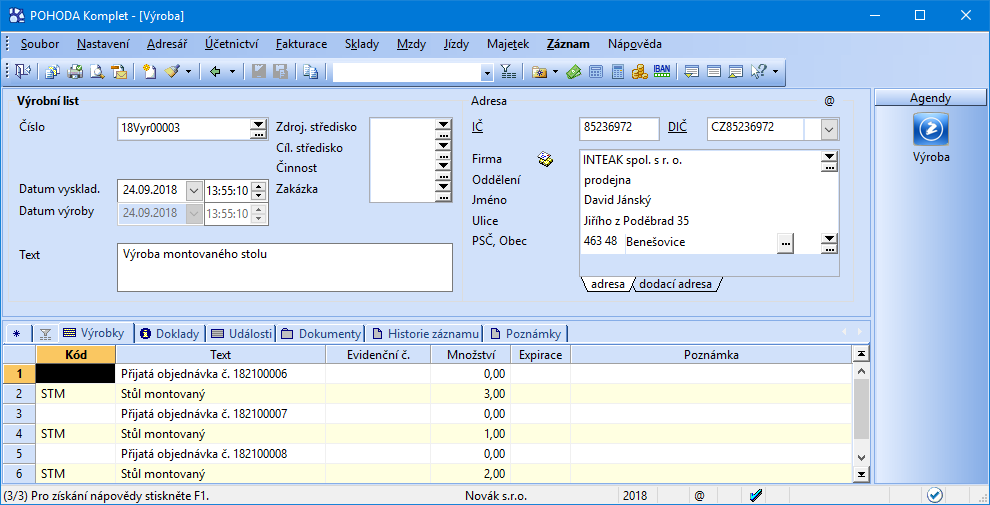Open the Události tab

(241, 333)
